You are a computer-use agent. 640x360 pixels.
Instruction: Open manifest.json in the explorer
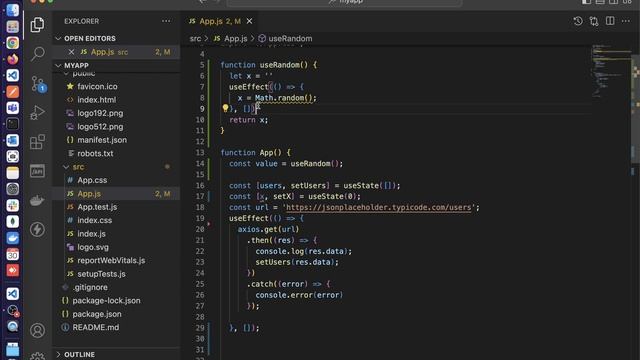pos(102,140)
